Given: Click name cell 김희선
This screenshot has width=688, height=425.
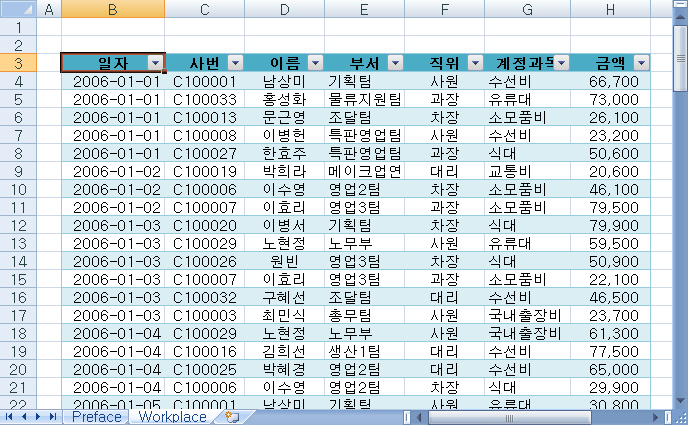Looking at the screenshot, I should point(284,351).
